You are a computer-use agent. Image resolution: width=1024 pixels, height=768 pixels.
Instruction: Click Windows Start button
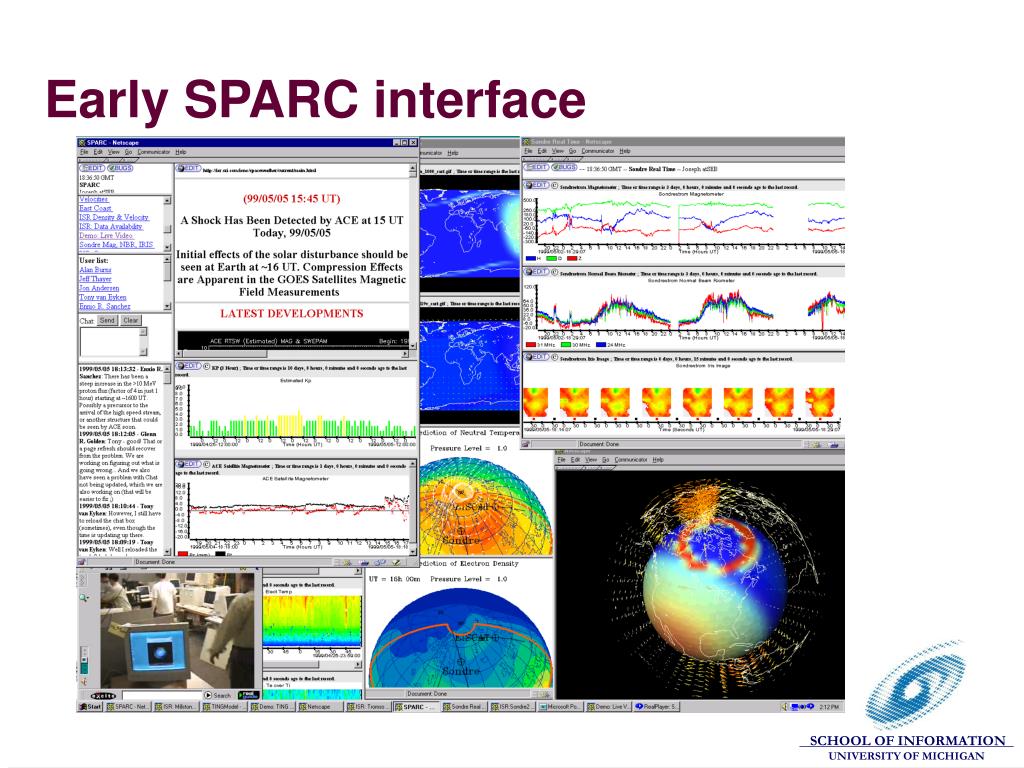(90, 707)
